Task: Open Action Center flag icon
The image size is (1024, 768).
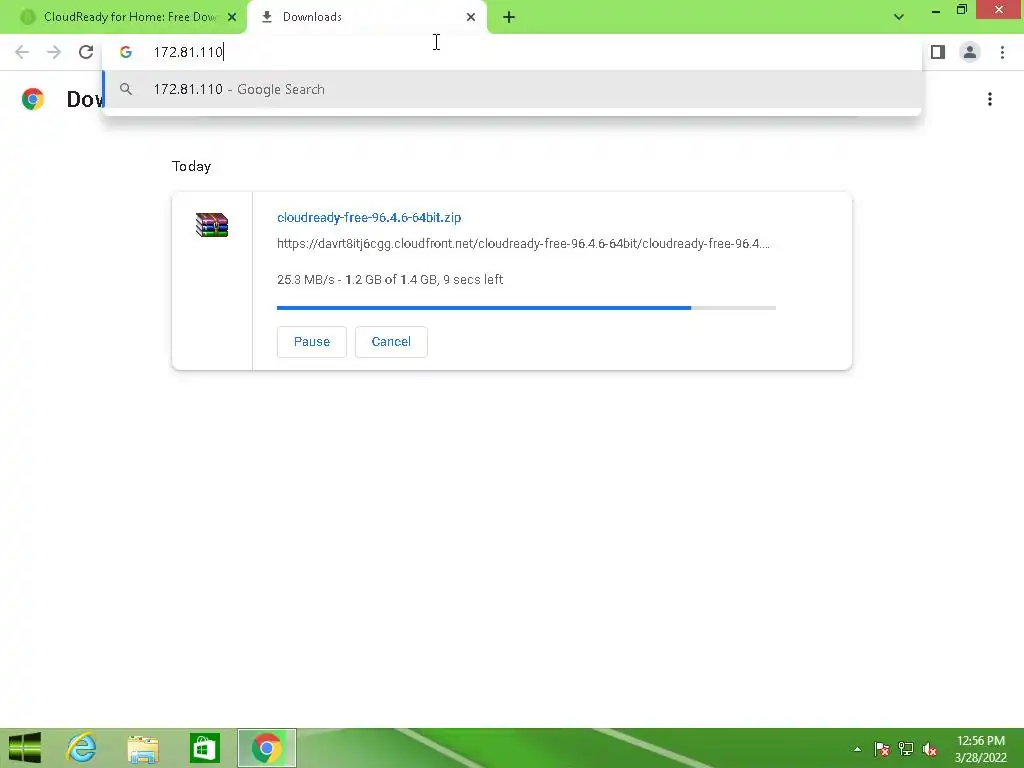Action: point(882,749)
